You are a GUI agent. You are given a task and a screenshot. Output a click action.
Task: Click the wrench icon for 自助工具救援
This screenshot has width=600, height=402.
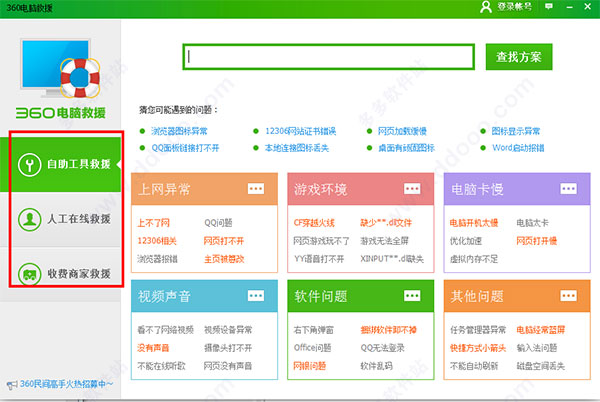click(29, 164)
